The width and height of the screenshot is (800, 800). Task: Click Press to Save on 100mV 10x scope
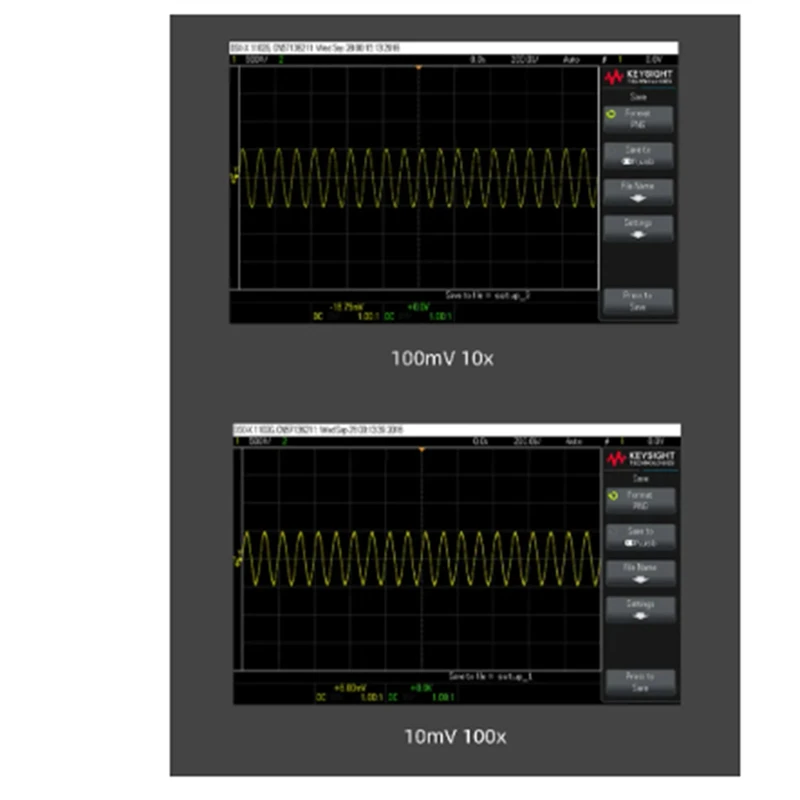[x=638, y=301]
